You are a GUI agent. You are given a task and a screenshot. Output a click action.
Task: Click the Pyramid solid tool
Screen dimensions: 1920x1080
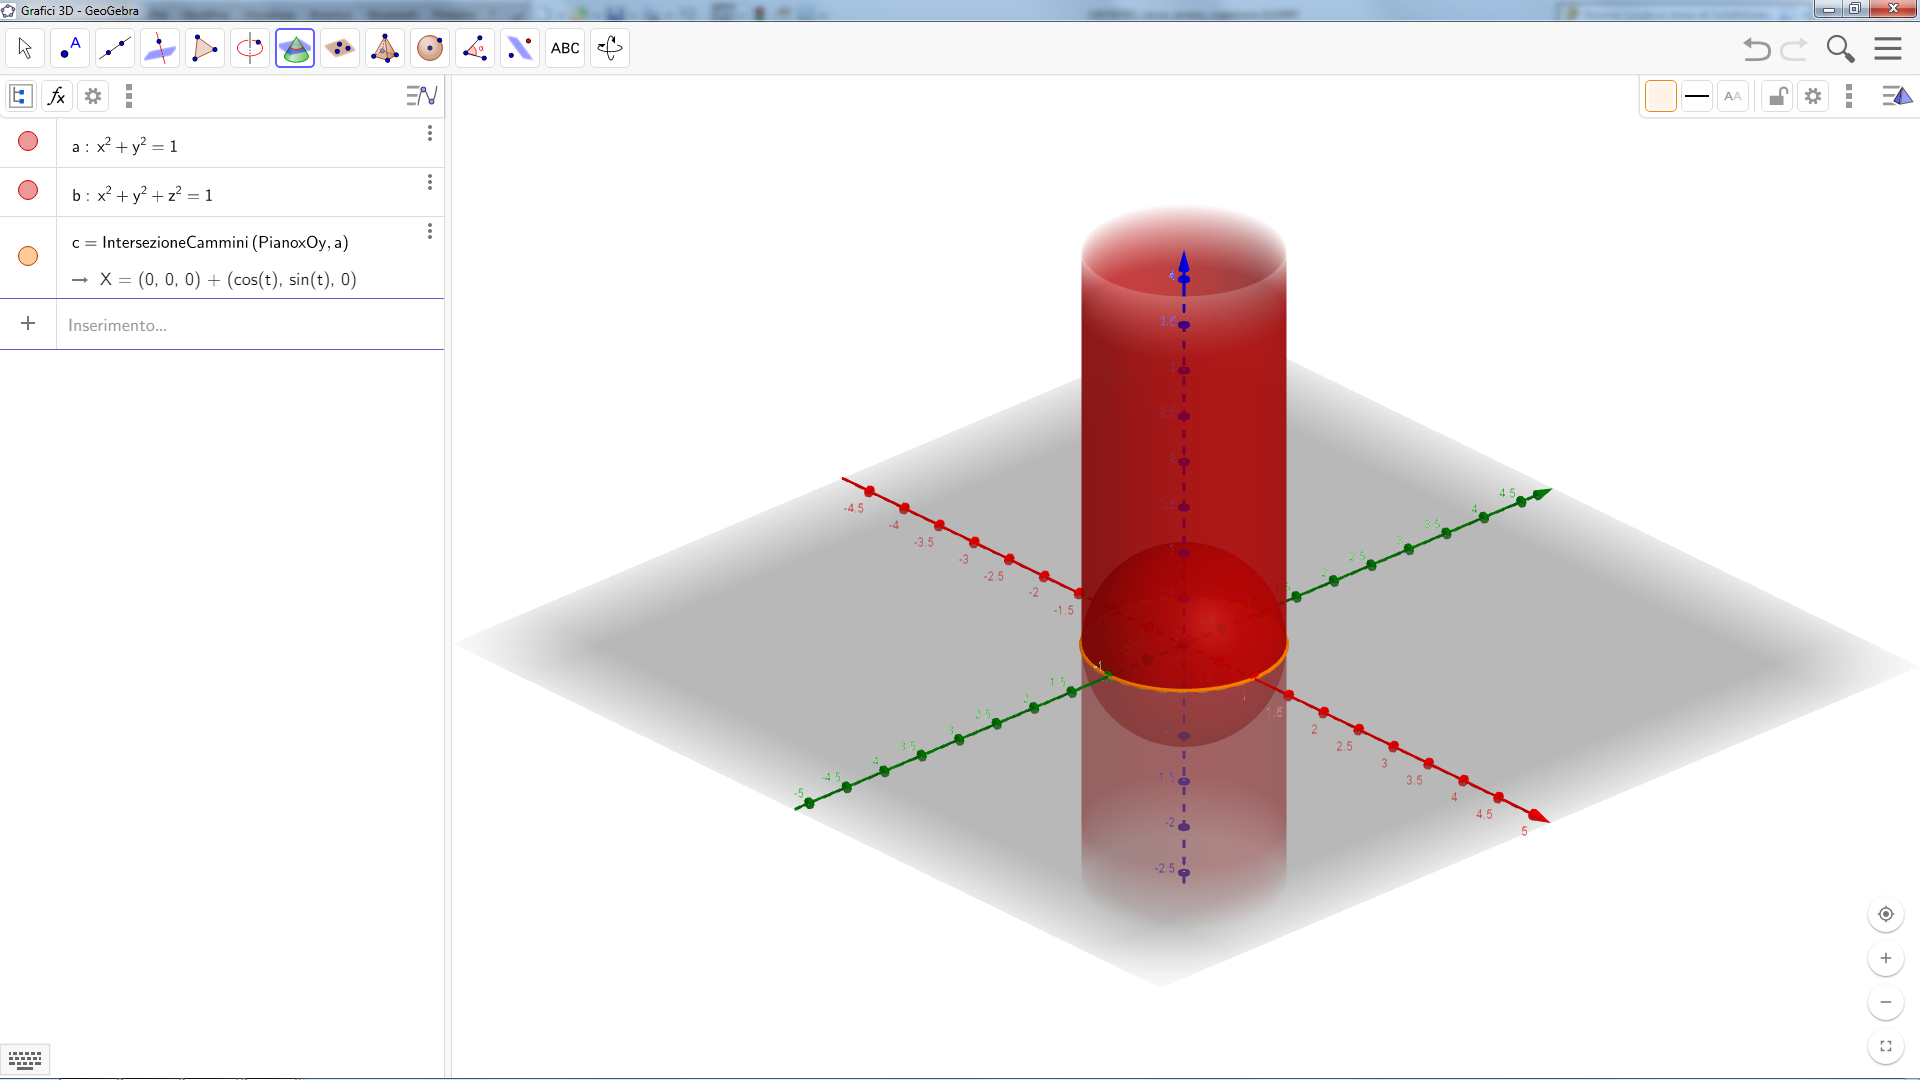click(385, 48)
